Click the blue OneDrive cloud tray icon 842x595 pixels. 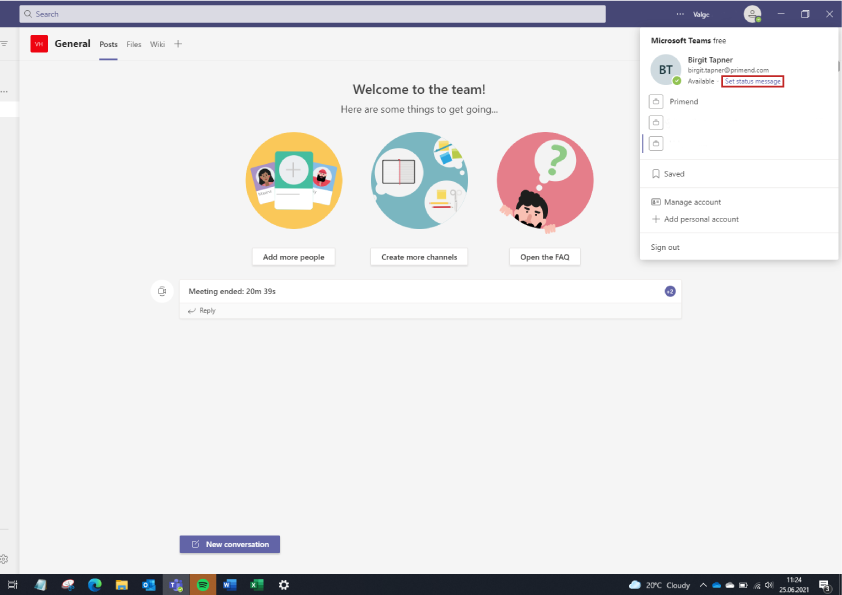pyautogui.click(x=716, y=585)
